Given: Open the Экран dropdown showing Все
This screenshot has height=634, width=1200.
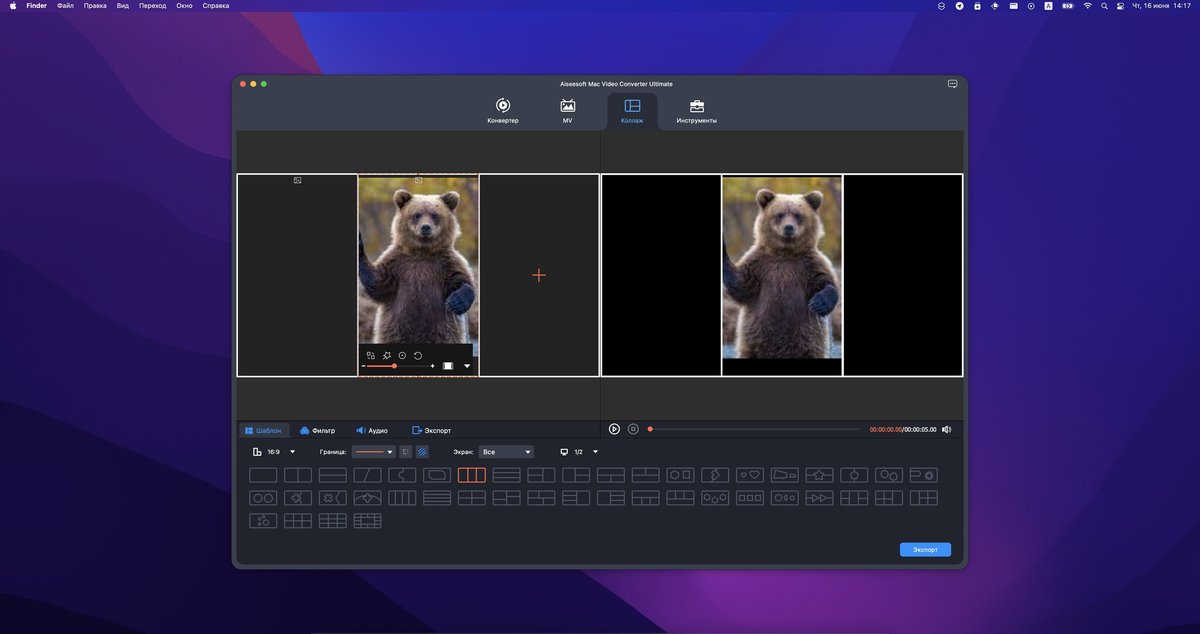Looking at the screenshot, I should point(507,451).
